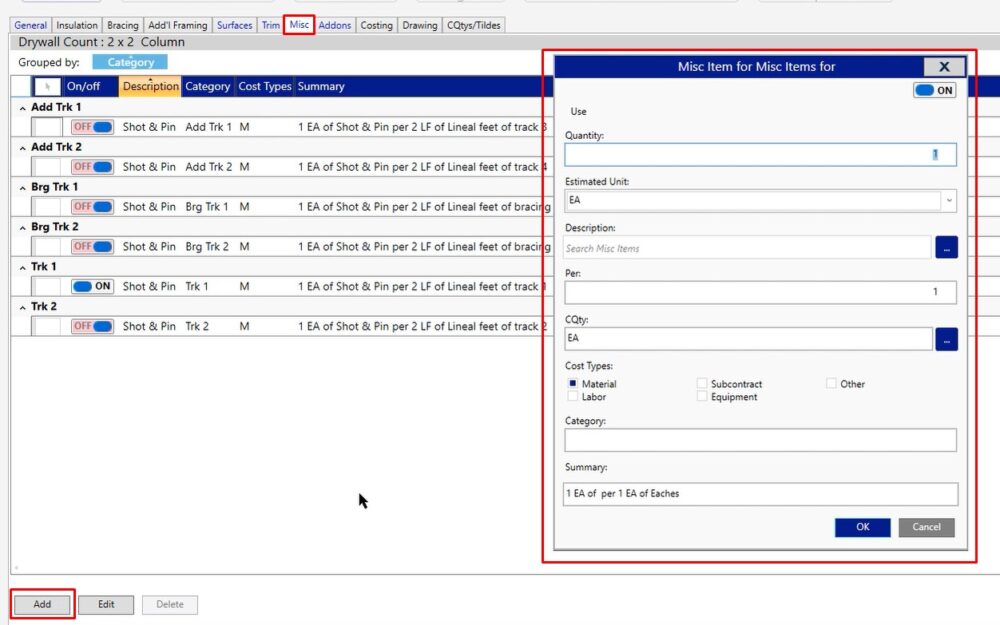Screen dimensions: 1000x625
Task: Check the Labor cost type box
Action: coord(573,397)
